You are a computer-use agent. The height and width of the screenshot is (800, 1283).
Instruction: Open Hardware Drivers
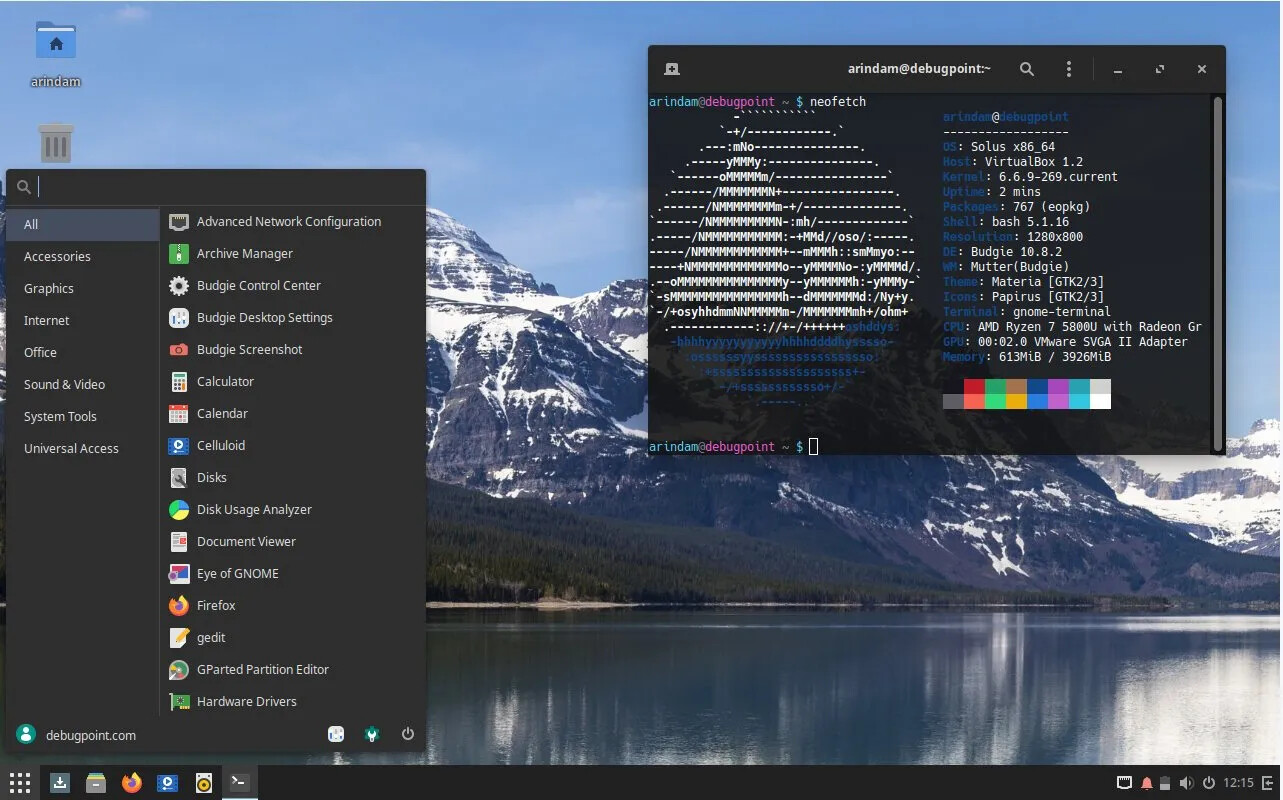coord(292,701)
